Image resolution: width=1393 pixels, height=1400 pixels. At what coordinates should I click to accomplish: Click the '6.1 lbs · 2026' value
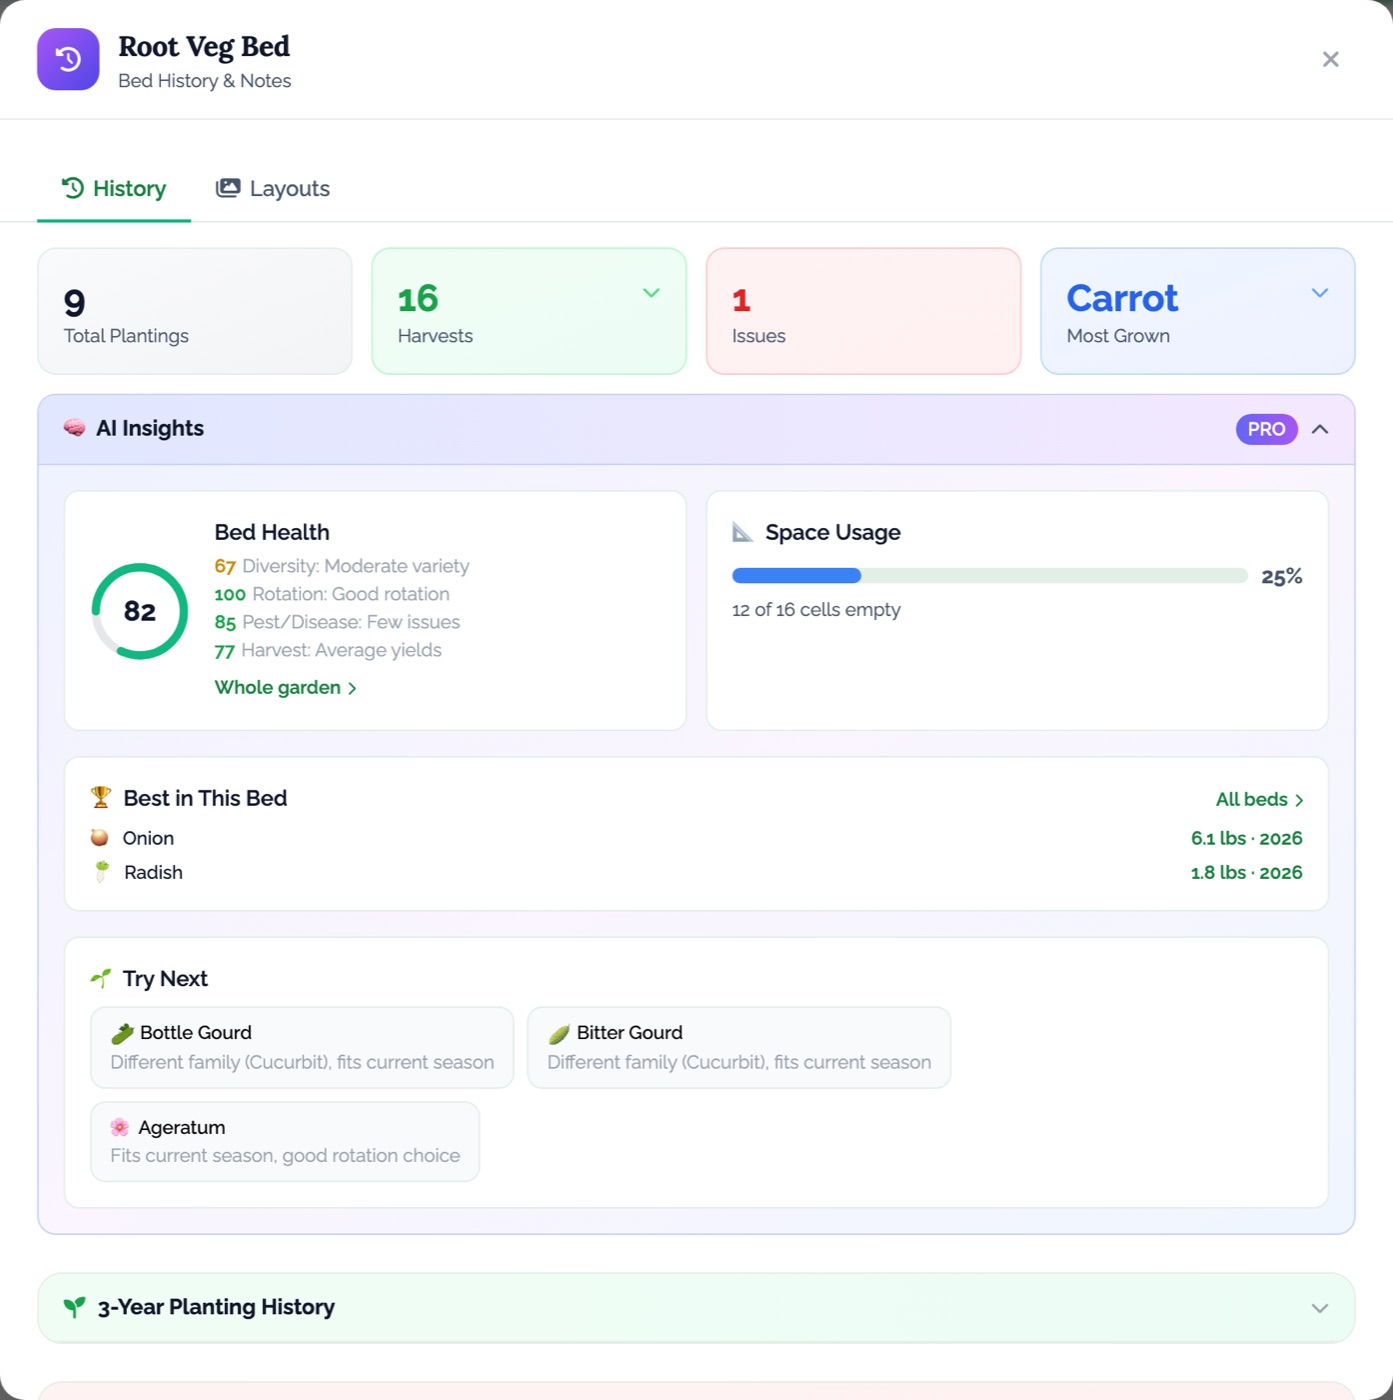[1246, 838]
